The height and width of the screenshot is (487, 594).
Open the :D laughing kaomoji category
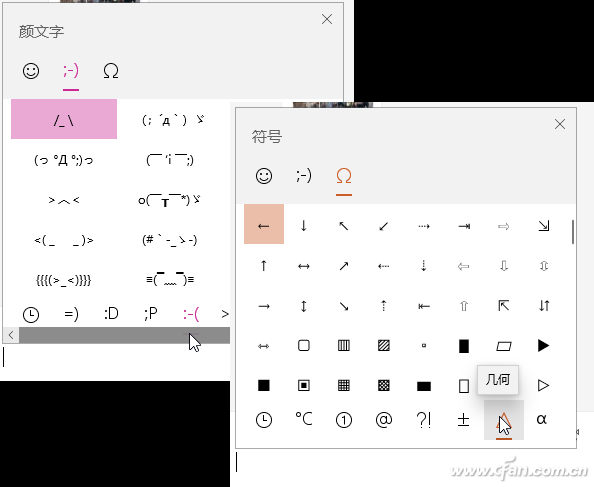point(111,314)
